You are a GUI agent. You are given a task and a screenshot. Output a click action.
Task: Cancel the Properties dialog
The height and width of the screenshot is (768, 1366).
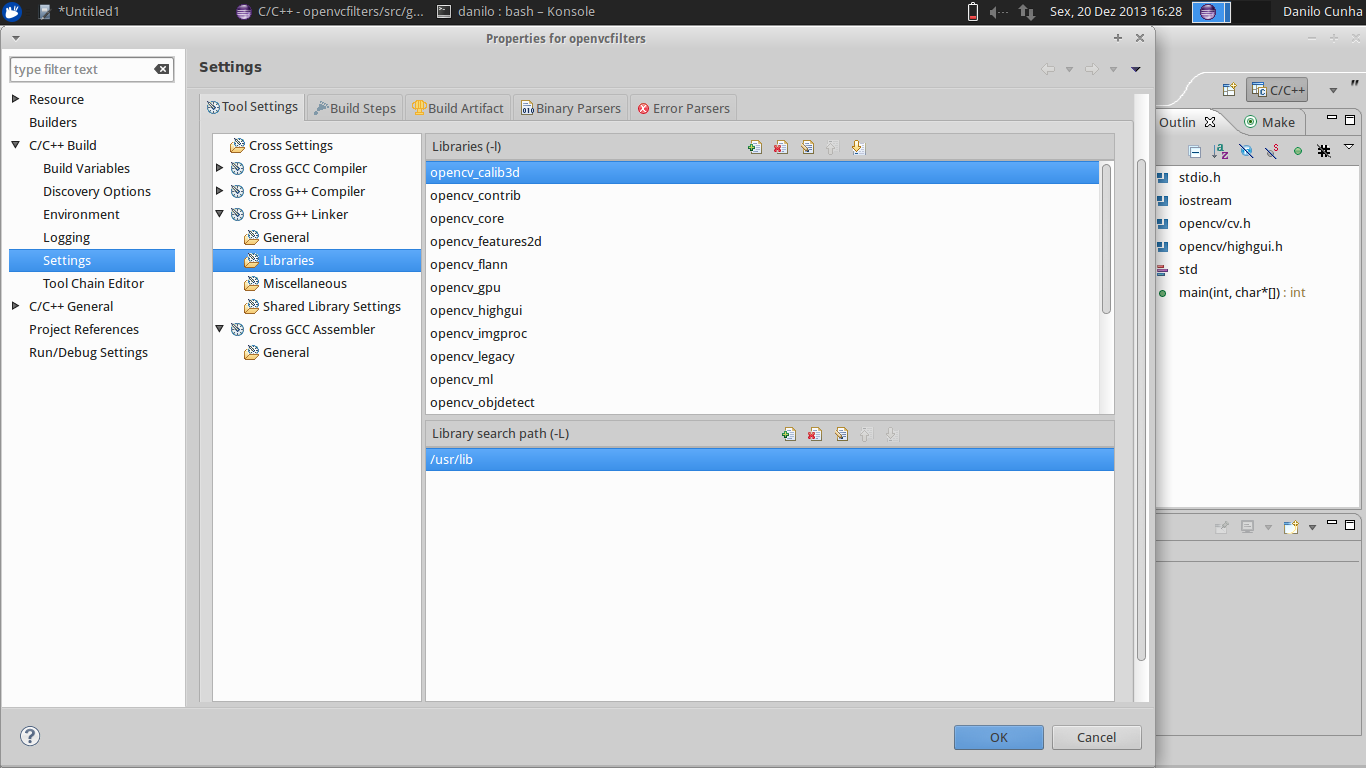coord(1096,737)
